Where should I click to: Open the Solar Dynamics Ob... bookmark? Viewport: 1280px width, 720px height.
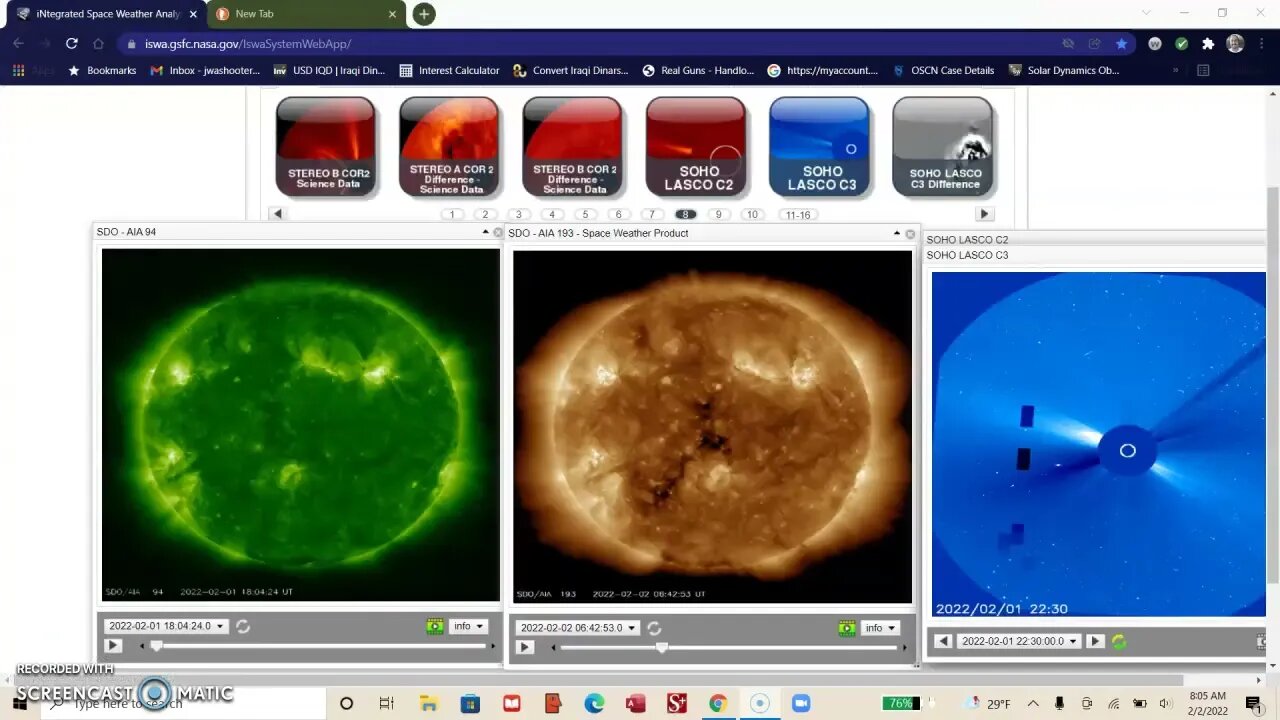[1064, 71]
